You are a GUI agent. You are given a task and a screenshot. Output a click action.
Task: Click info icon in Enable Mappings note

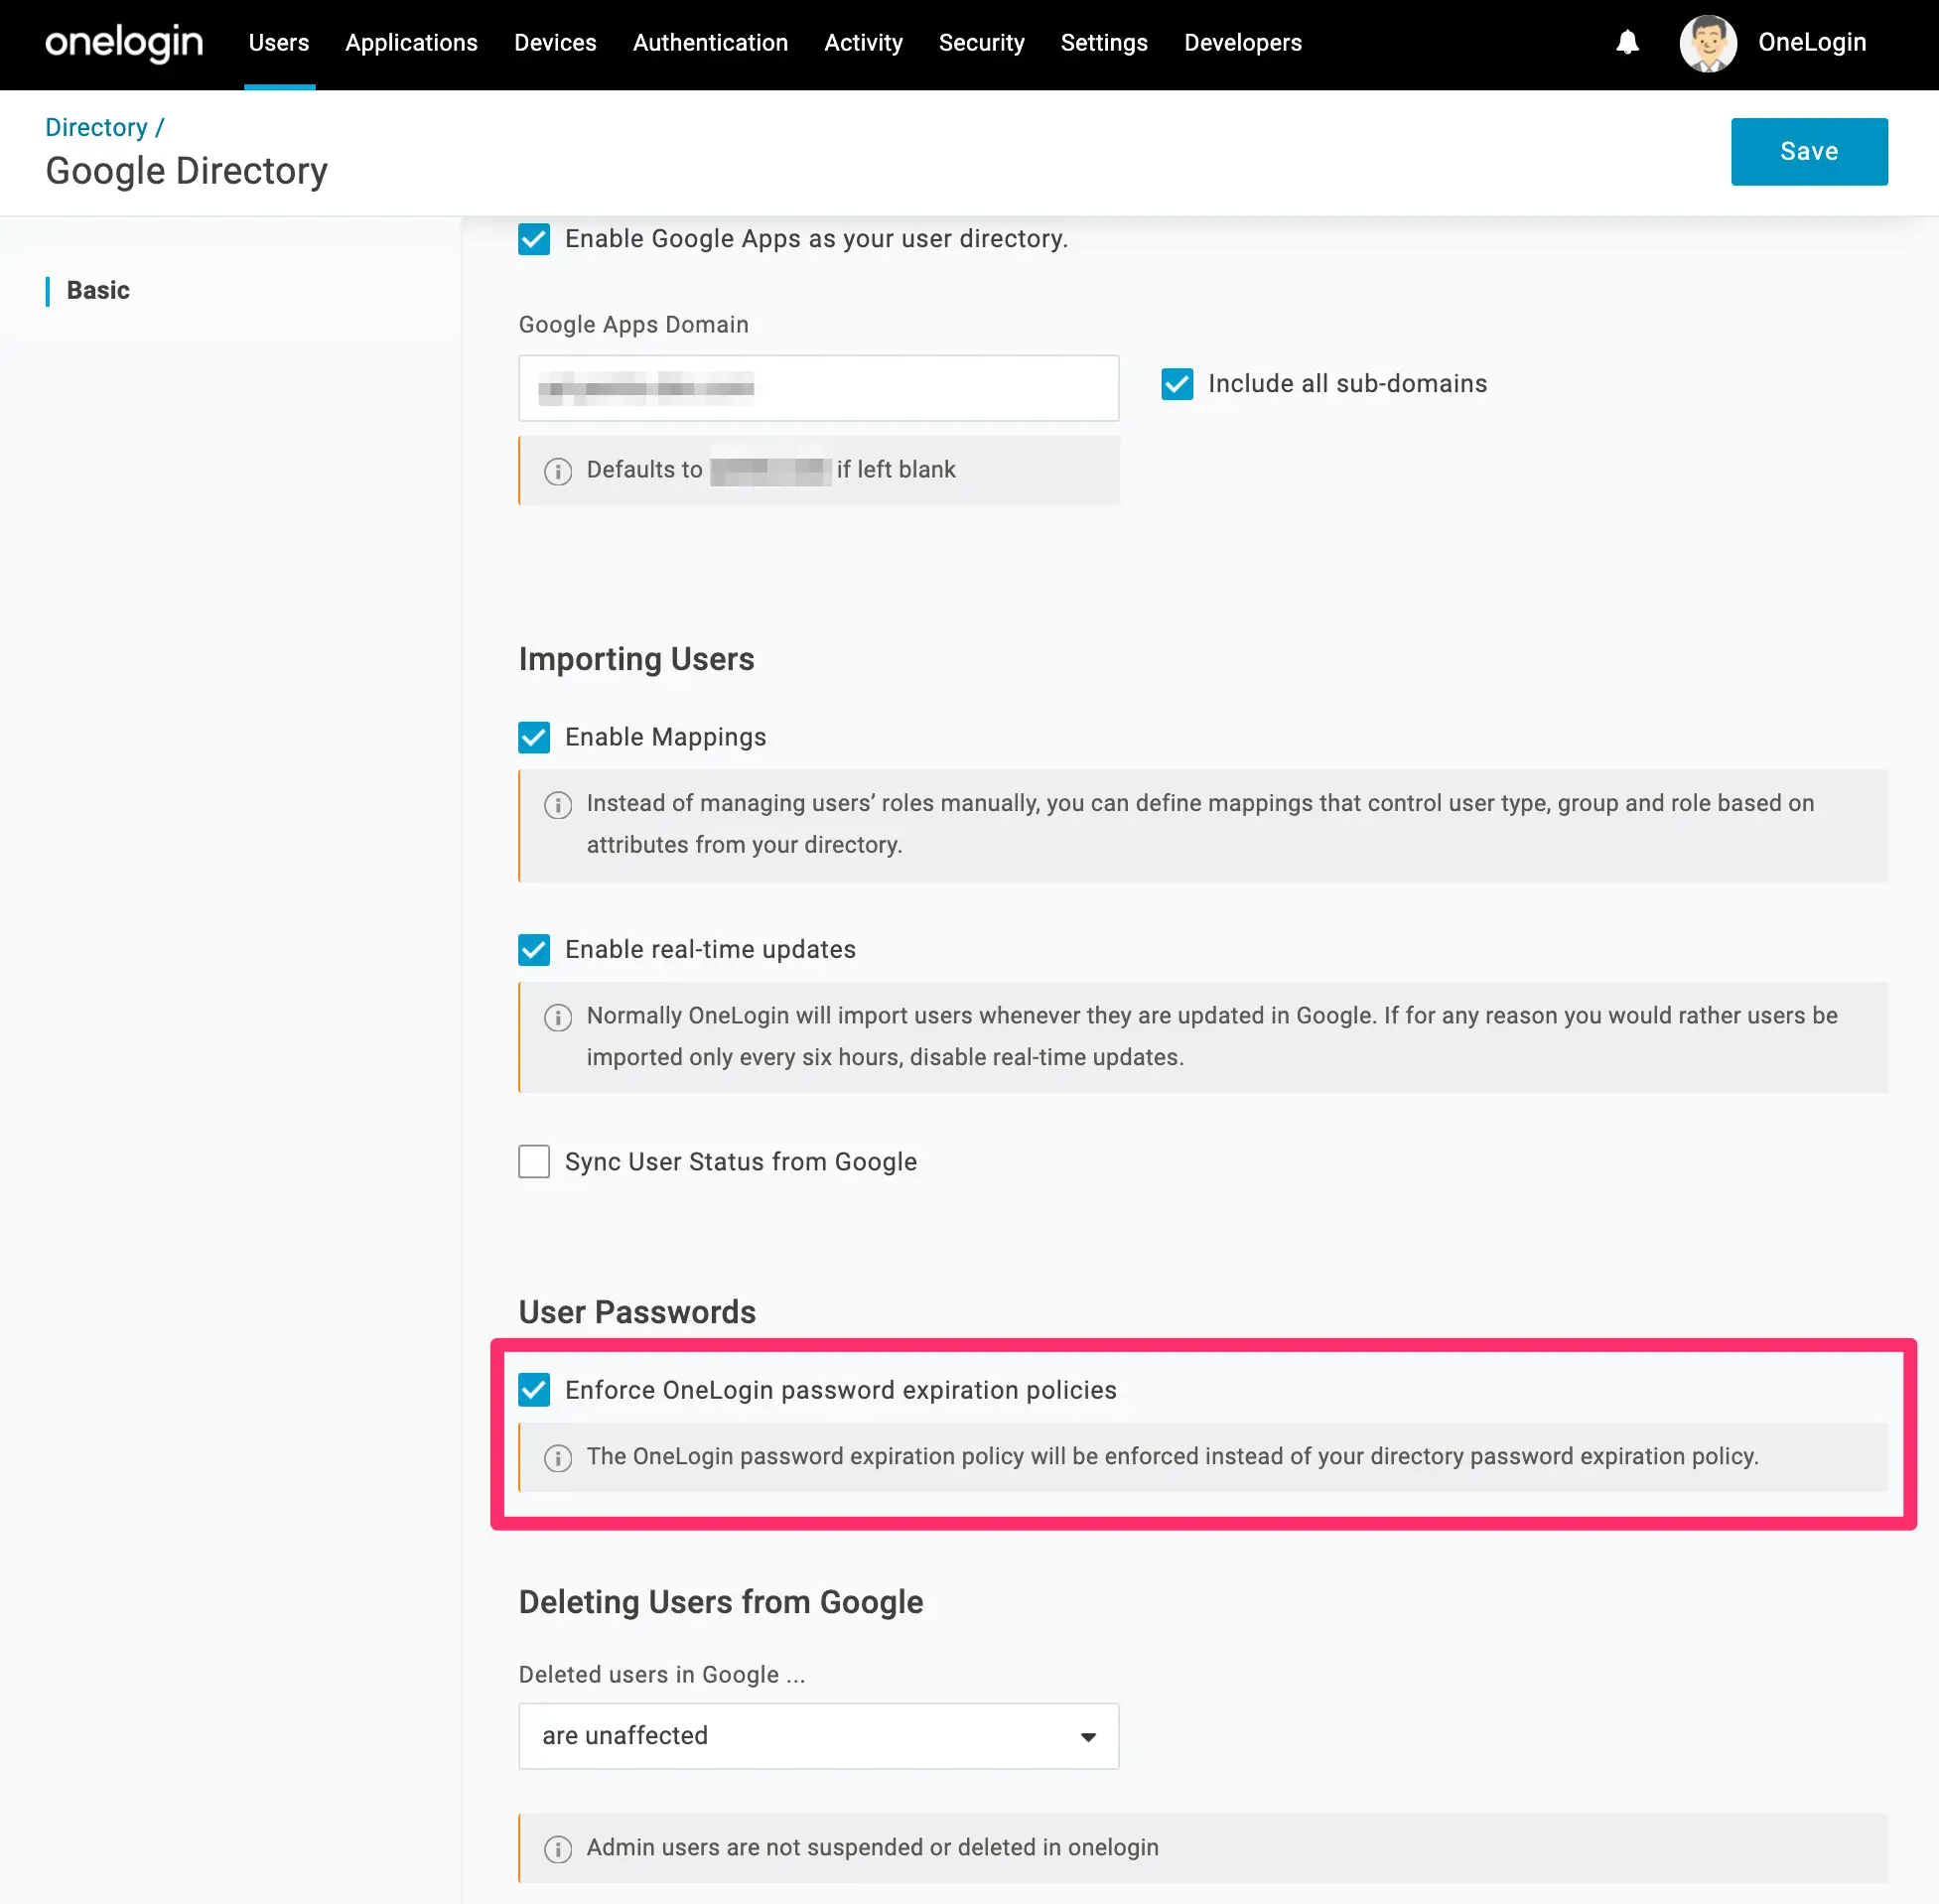[x=558, y=805]
